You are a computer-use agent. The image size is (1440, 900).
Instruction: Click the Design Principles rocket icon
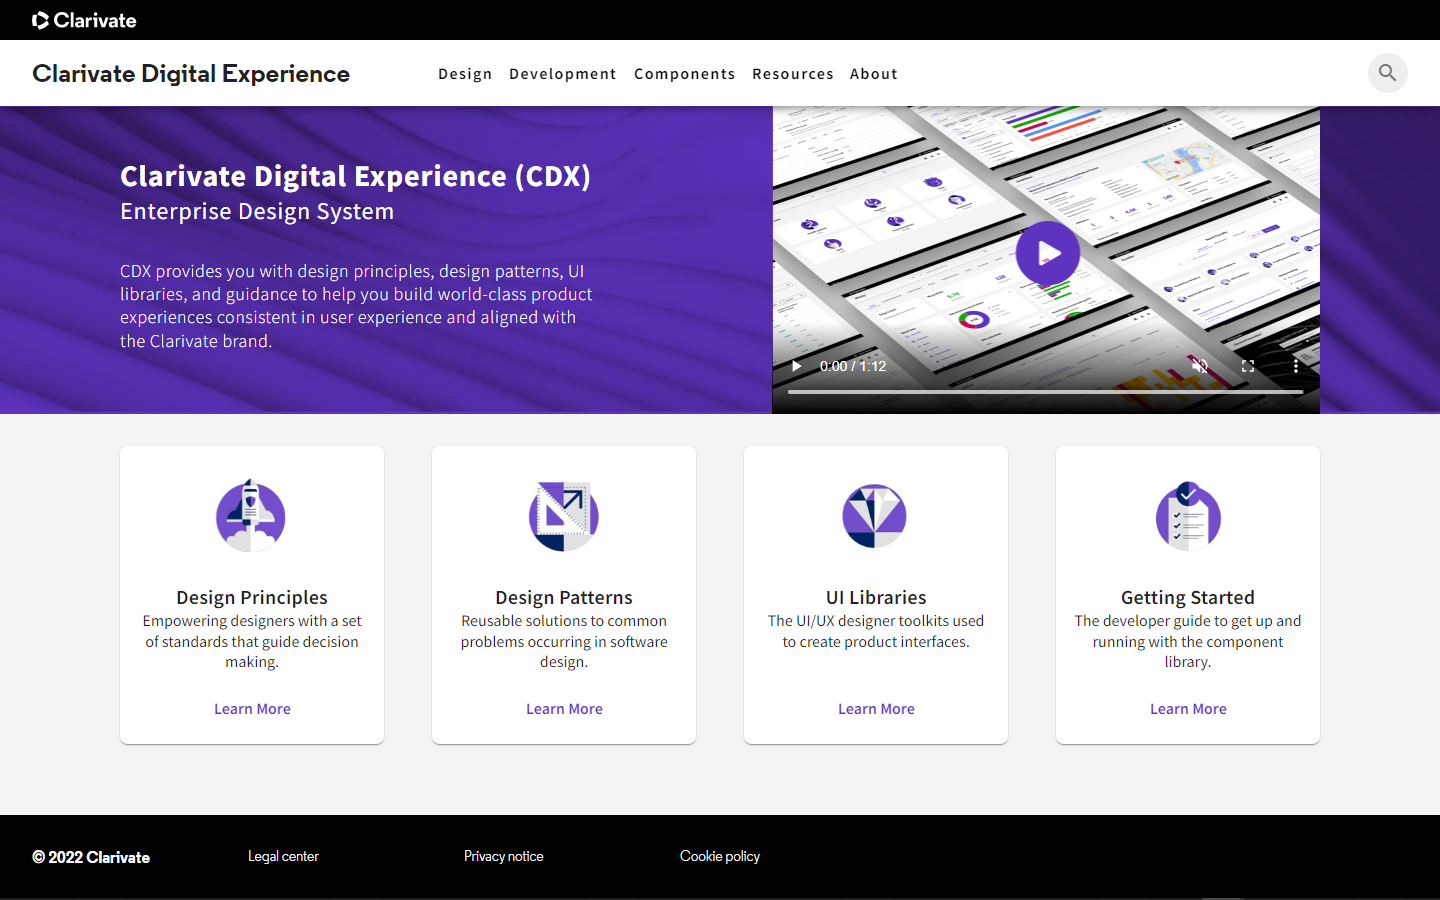pos(251,516)
